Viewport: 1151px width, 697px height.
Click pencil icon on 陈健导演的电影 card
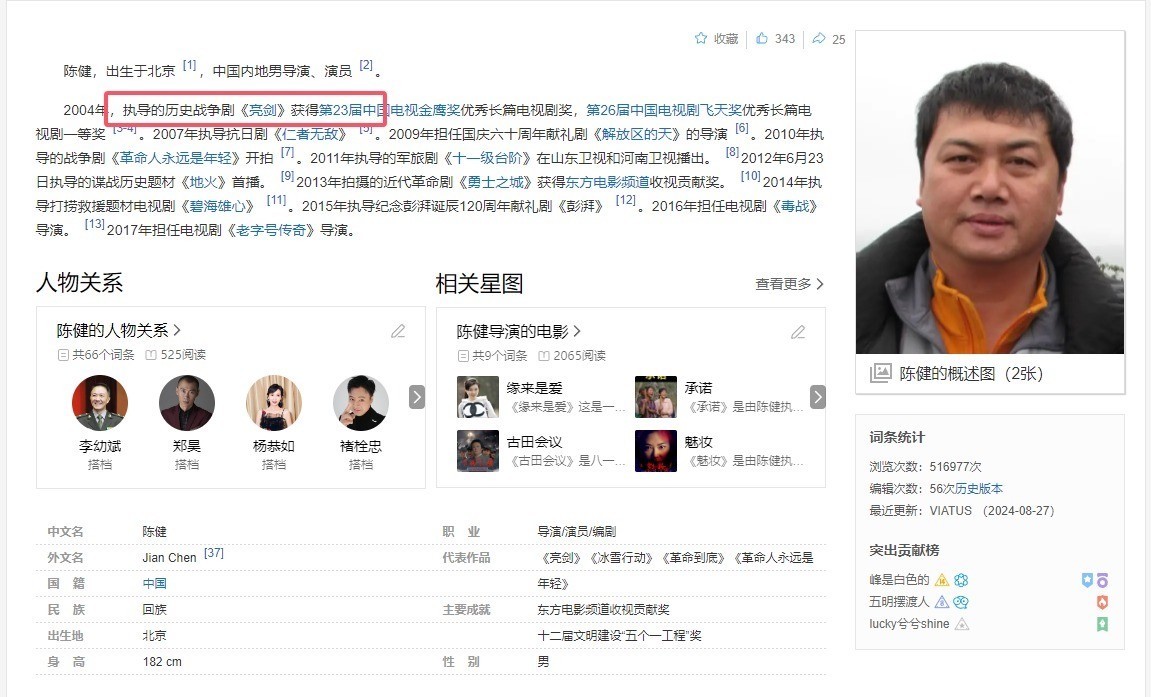click(x=798, y=331)
